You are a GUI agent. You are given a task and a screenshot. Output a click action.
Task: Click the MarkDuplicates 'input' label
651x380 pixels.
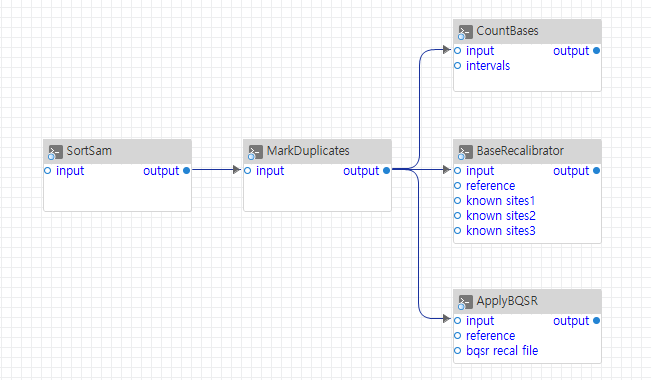click(x=270, y=171)
